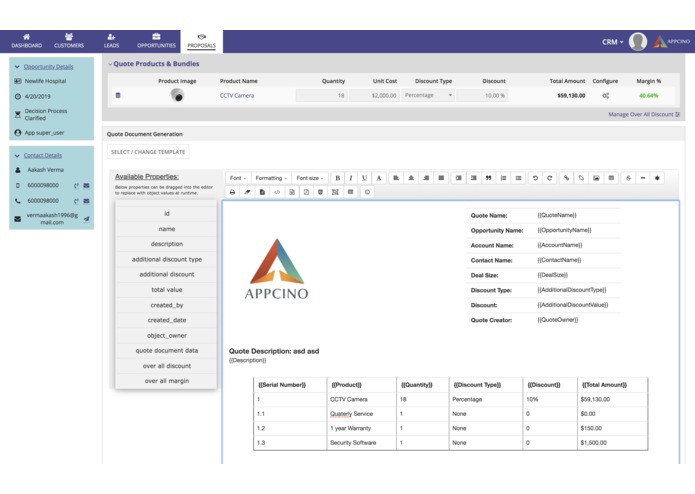
Task: Delete the CCTV Camera product row
Action: pyautogui.click(x=118, y=95)
